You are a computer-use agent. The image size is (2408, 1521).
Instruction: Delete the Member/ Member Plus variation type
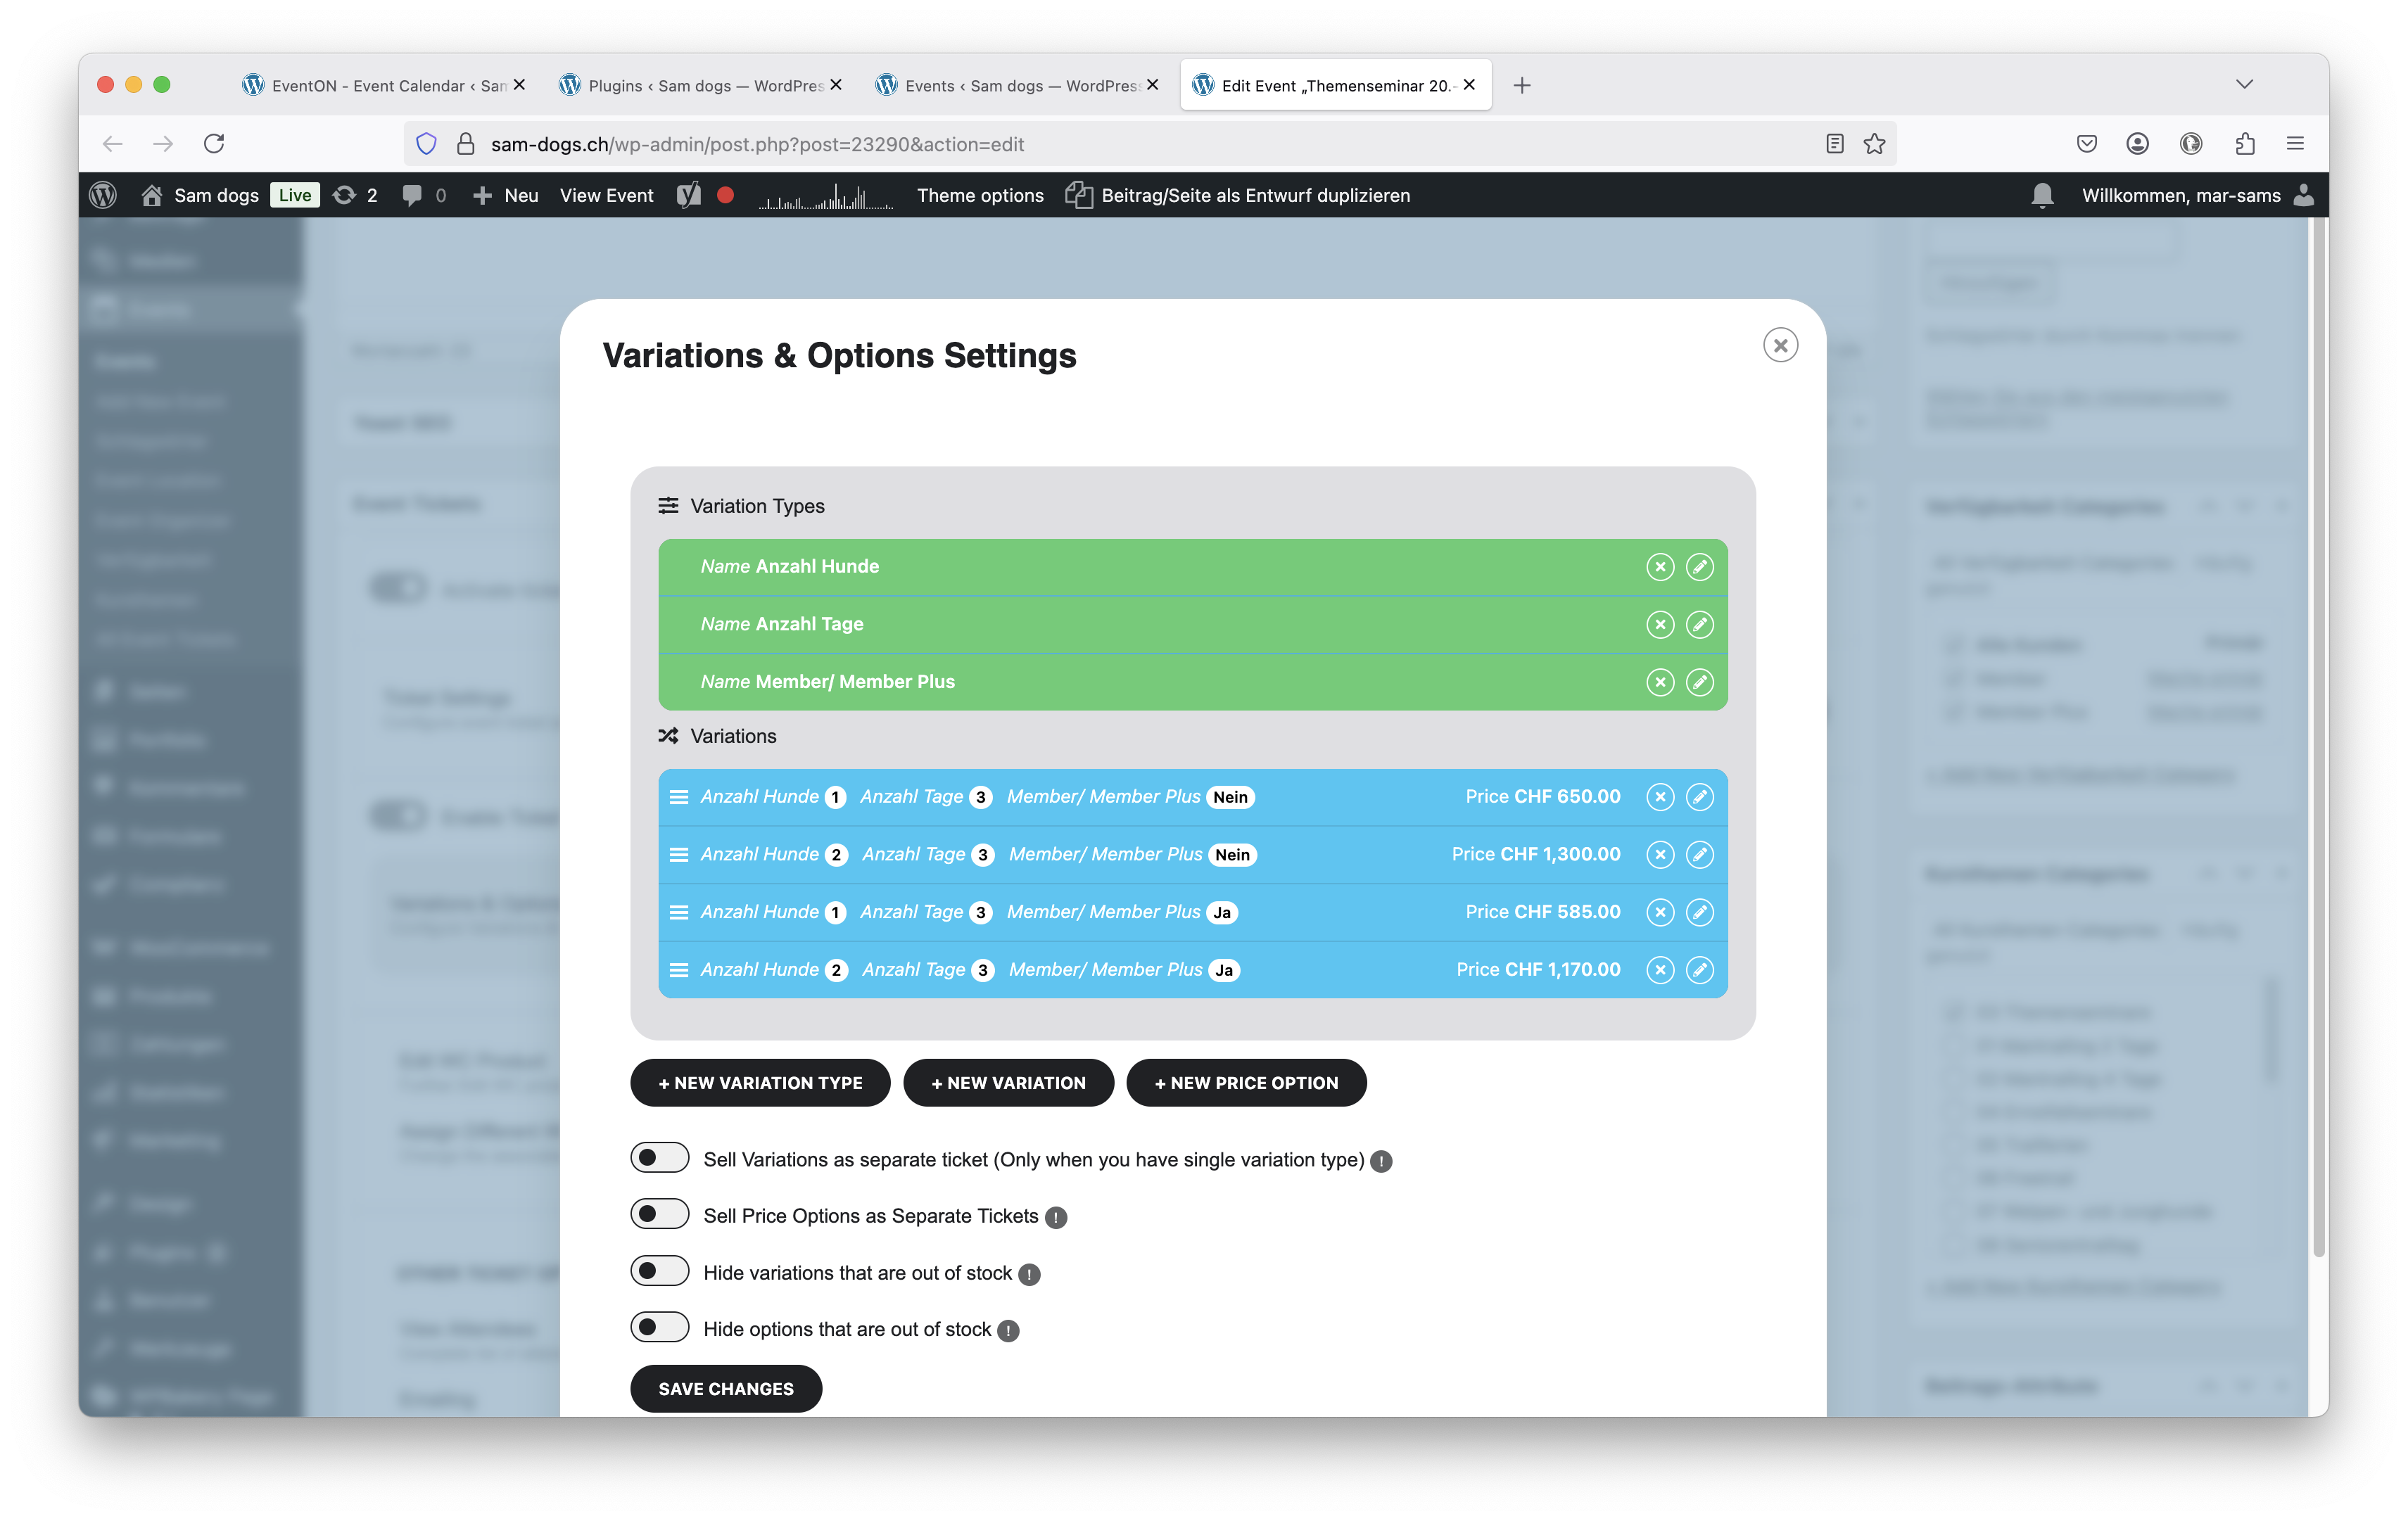pos(1660,682)
